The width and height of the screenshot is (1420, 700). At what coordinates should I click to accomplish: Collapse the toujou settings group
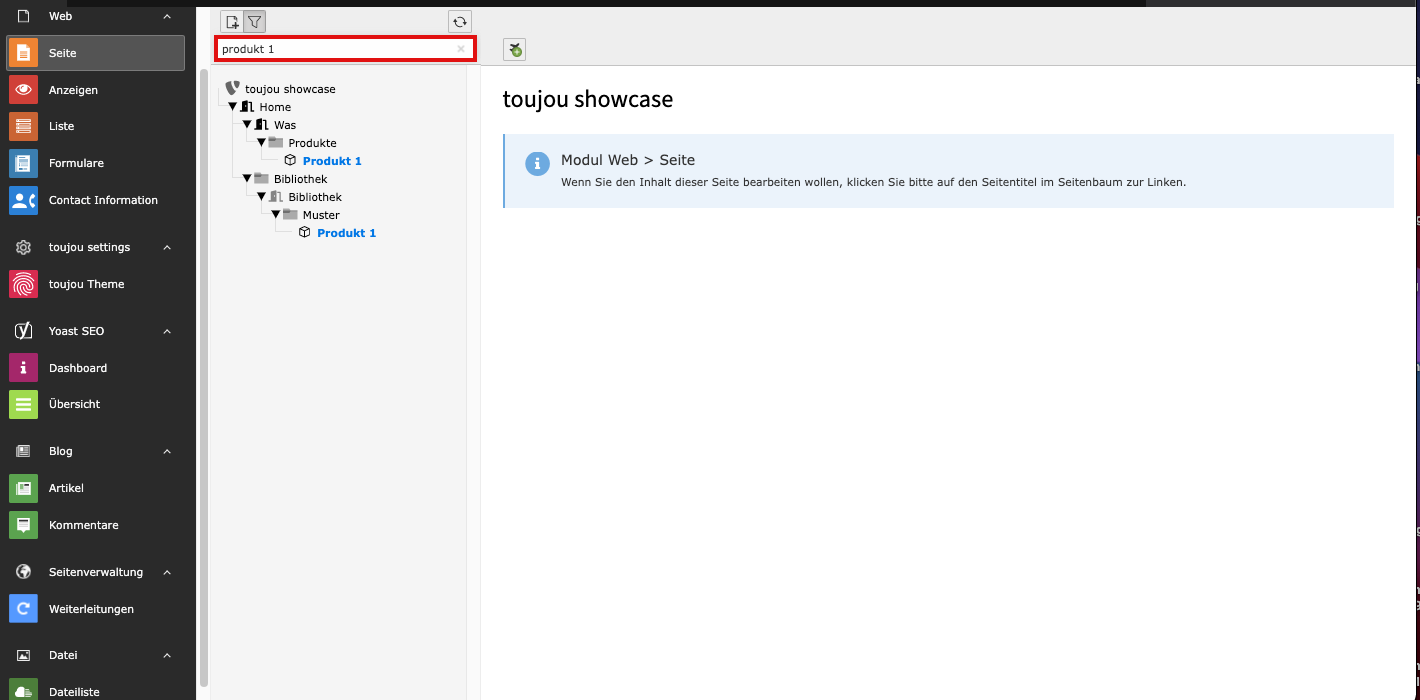pyautogui.click(x=167, y=247)
